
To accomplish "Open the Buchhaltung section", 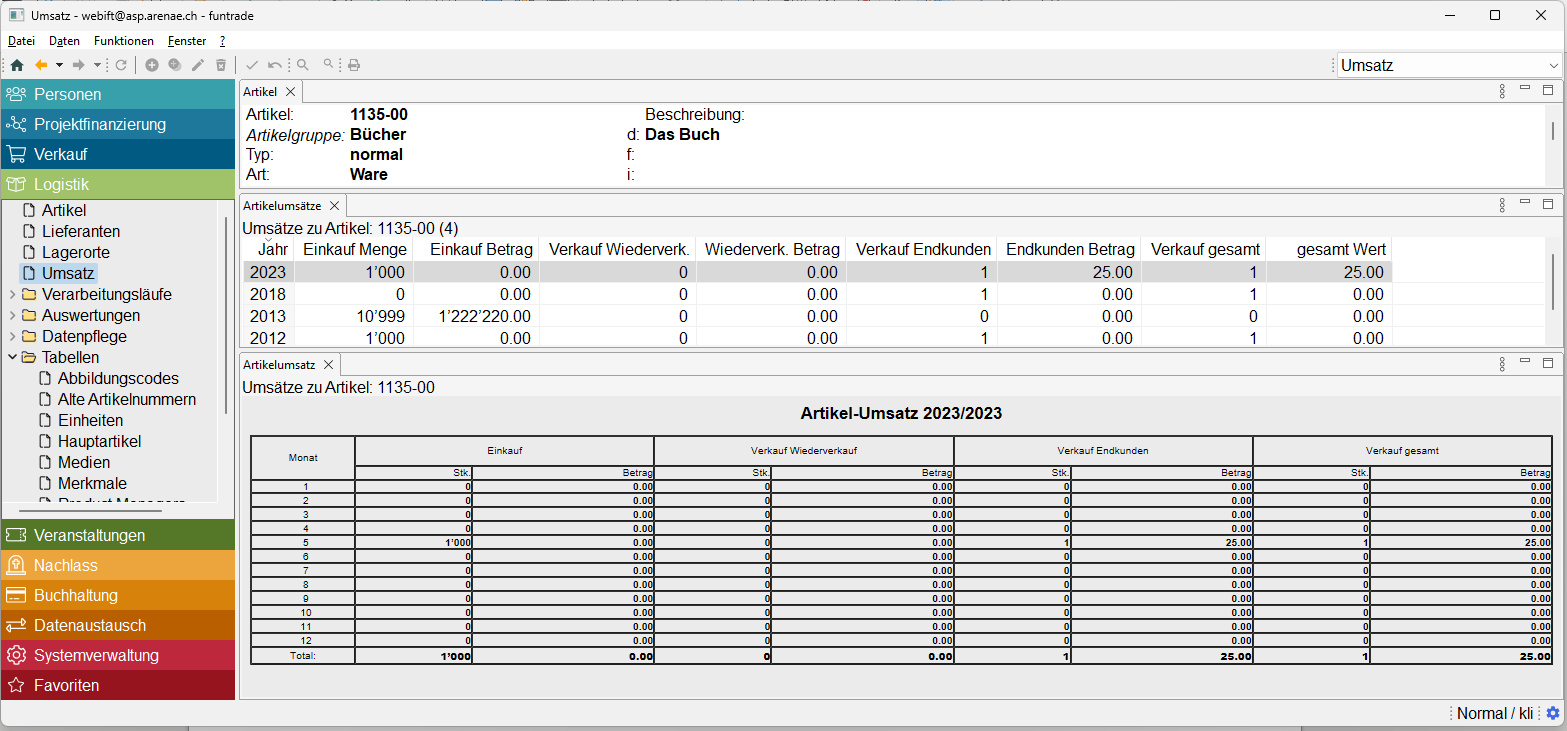I will pos(76,595).
